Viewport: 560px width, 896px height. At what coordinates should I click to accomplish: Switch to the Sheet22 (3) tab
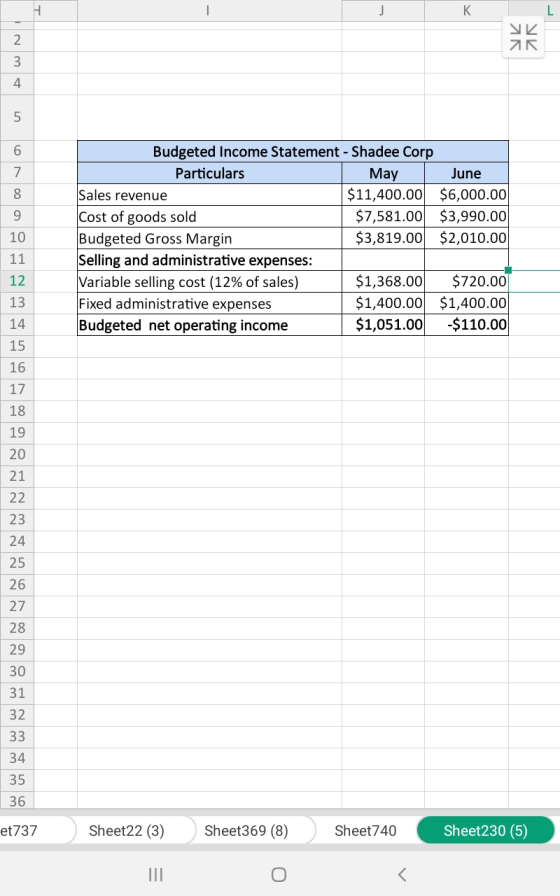[126, 830]
